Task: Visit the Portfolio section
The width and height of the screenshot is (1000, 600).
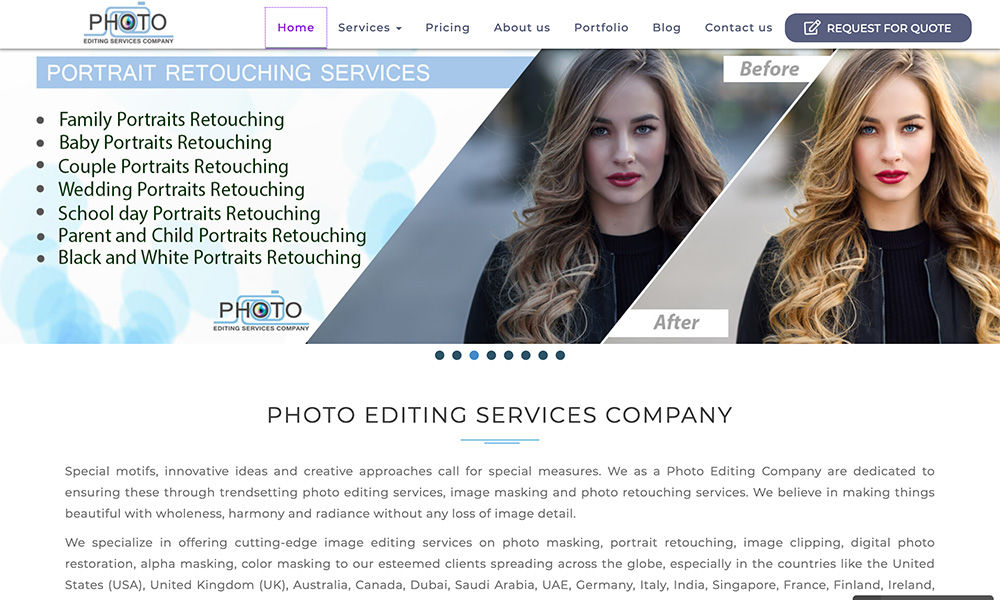Action: (x=601, y=27)
